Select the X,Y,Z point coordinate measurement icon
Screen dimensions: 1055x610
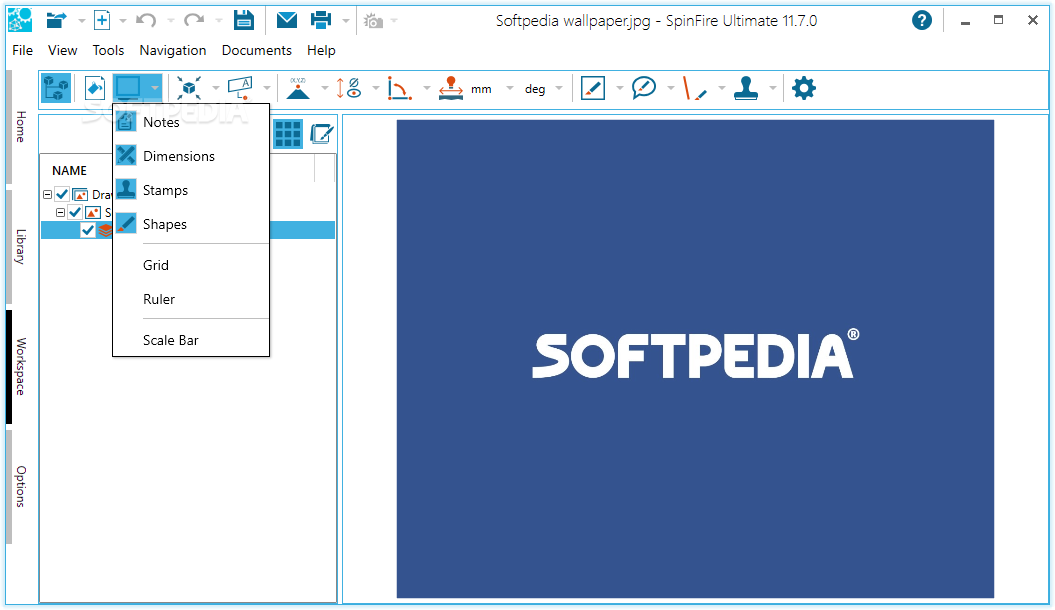(298, 88)
